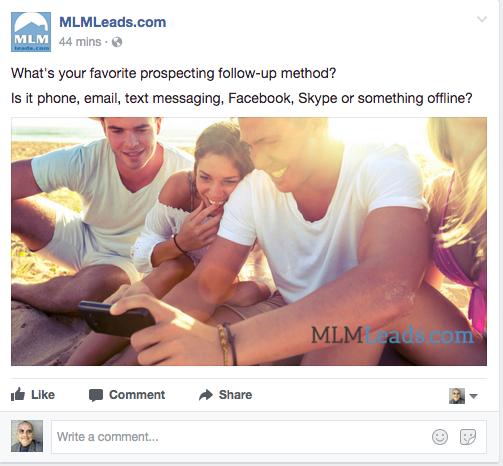Open the smiley emoji picker in comment box

point(440,437)
